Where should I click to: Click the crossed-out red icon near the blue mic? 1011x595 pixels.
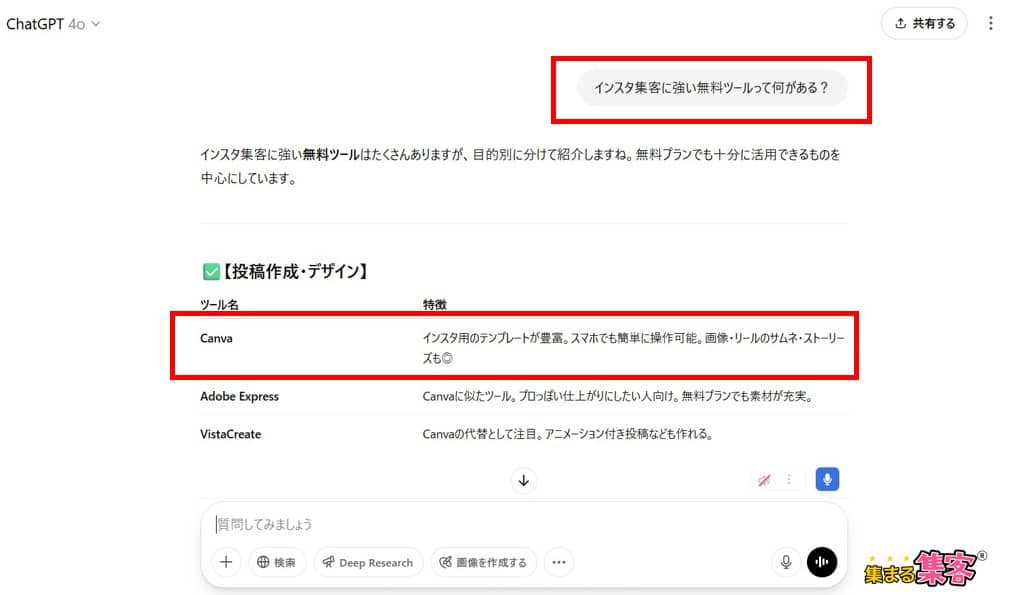pyautogui.click(x=764, y=480)
